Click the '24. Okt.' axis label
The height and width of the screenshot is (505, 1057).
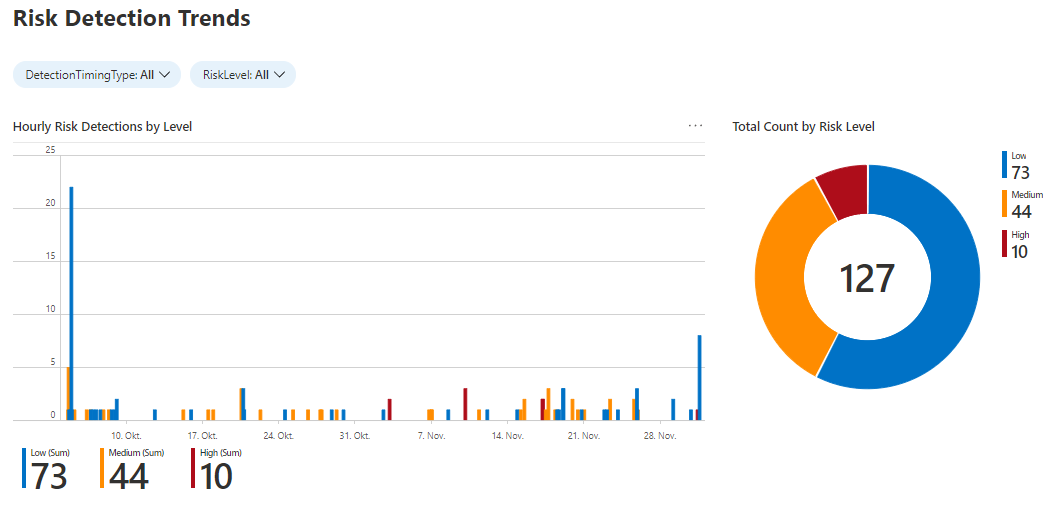pos(279,436)
